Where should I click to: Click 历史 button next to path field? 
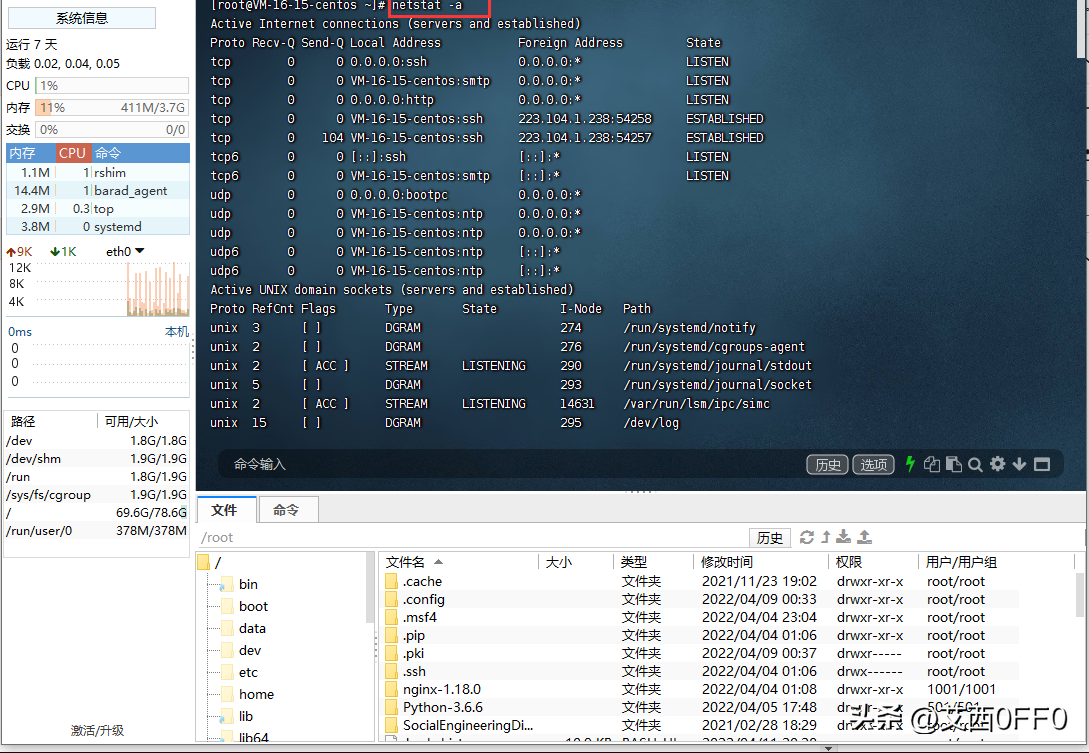pyautogui.click(x=770, y=537)
